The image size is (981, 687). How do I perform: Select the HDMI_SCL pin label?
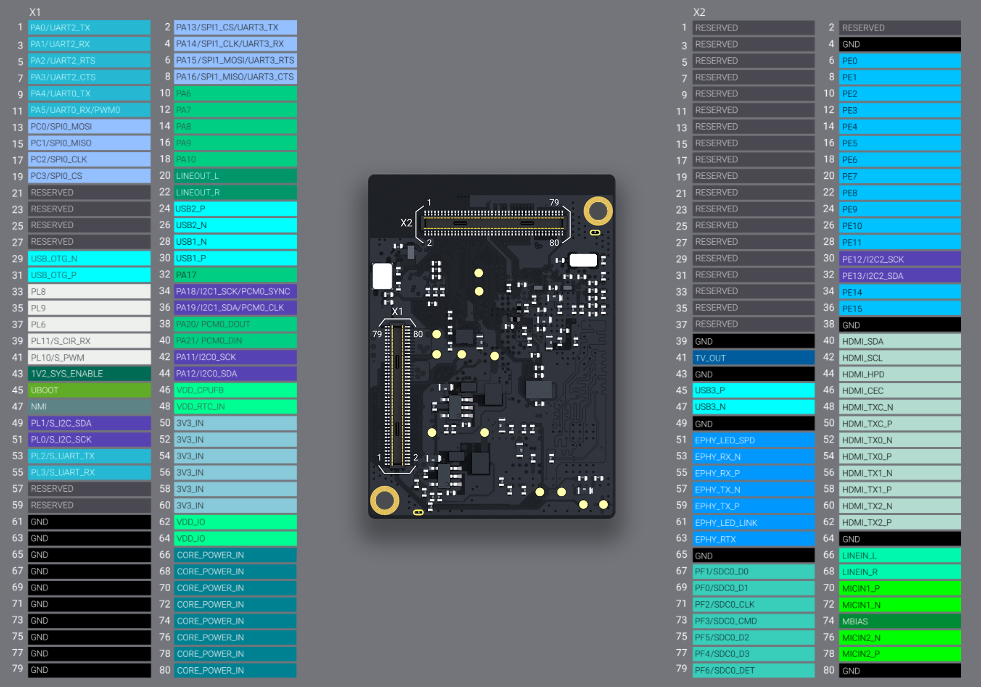click(x=900, y=358)
